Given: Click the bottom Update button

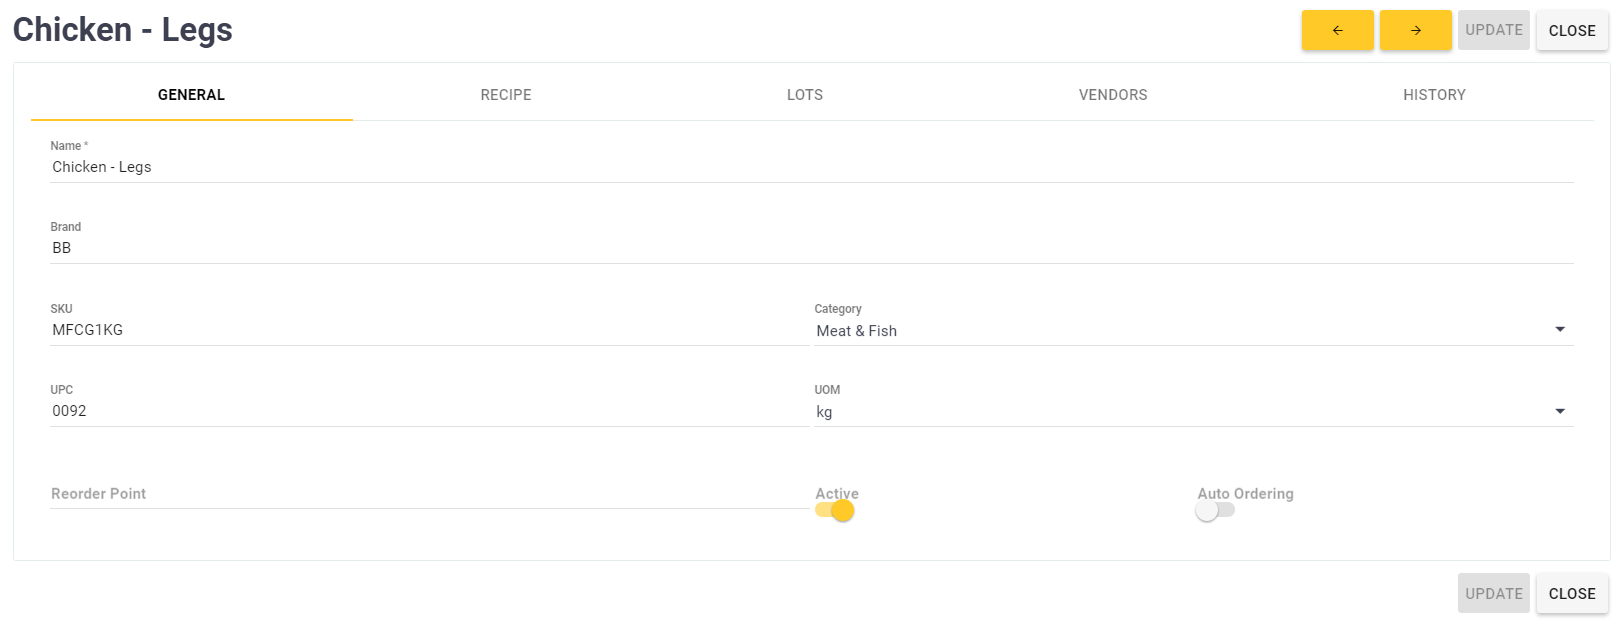Looking at the screenshot, I should [1494, 593].
